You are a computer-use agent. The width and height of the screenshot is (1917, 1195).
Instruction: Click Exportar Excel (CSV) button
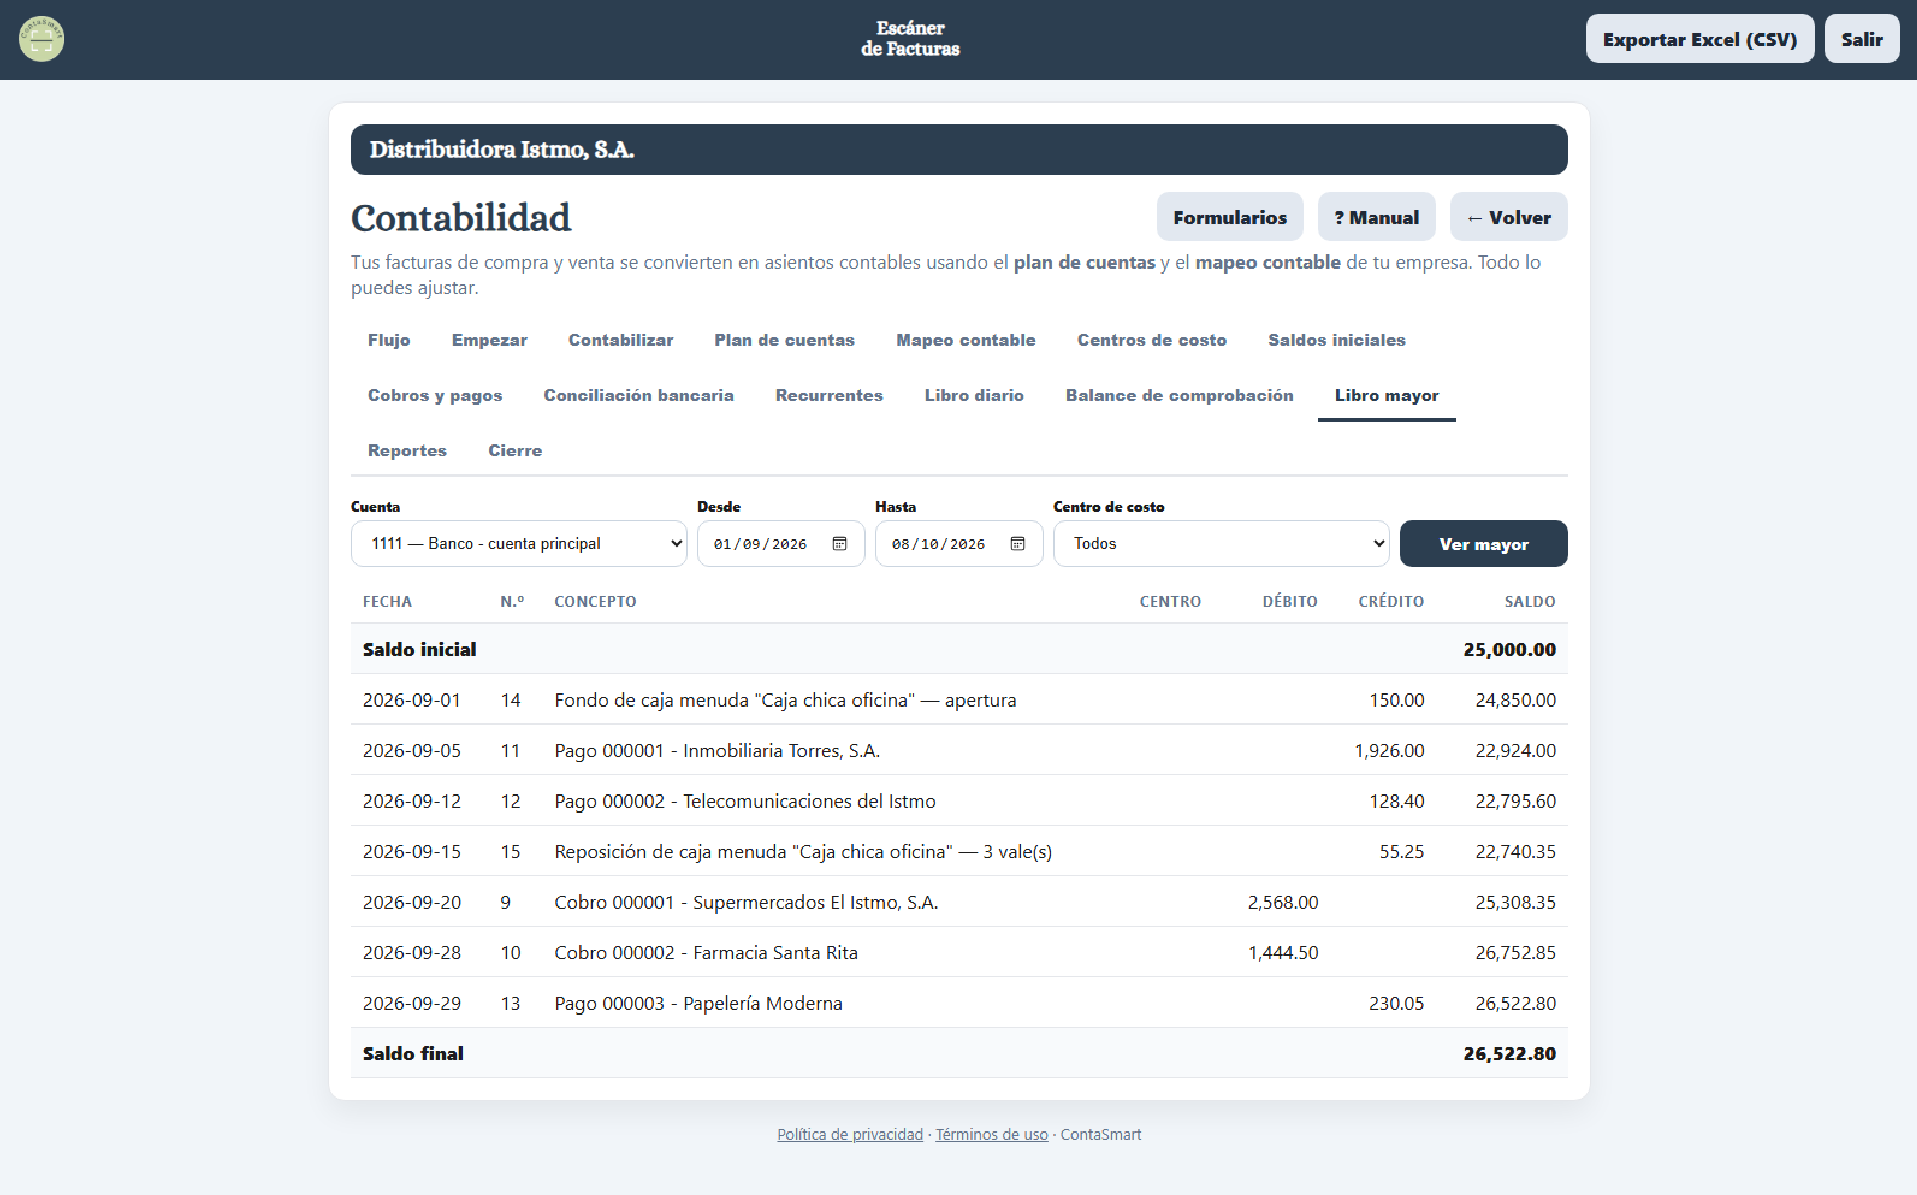(x=1699, y=39)
